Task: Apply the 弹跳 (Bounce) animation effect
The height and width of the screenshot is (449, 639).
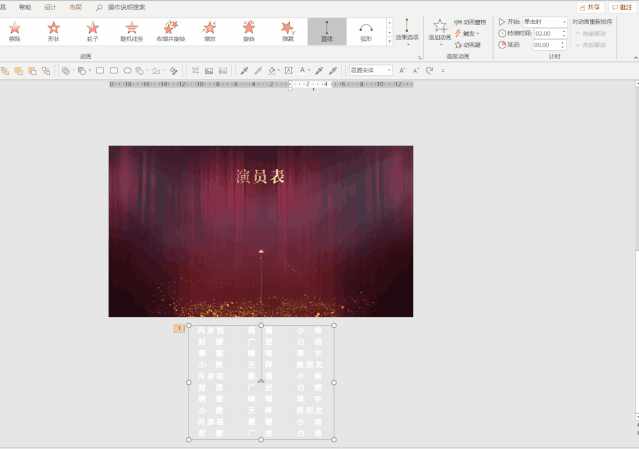Action: coord(288,31)
